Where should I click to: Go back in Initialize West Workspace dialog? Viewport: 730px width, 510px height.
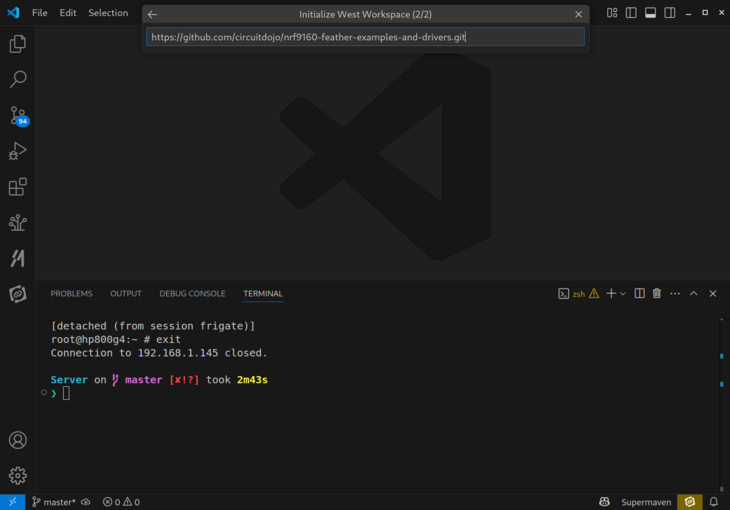pyautogui.click(x=152, y=14)
